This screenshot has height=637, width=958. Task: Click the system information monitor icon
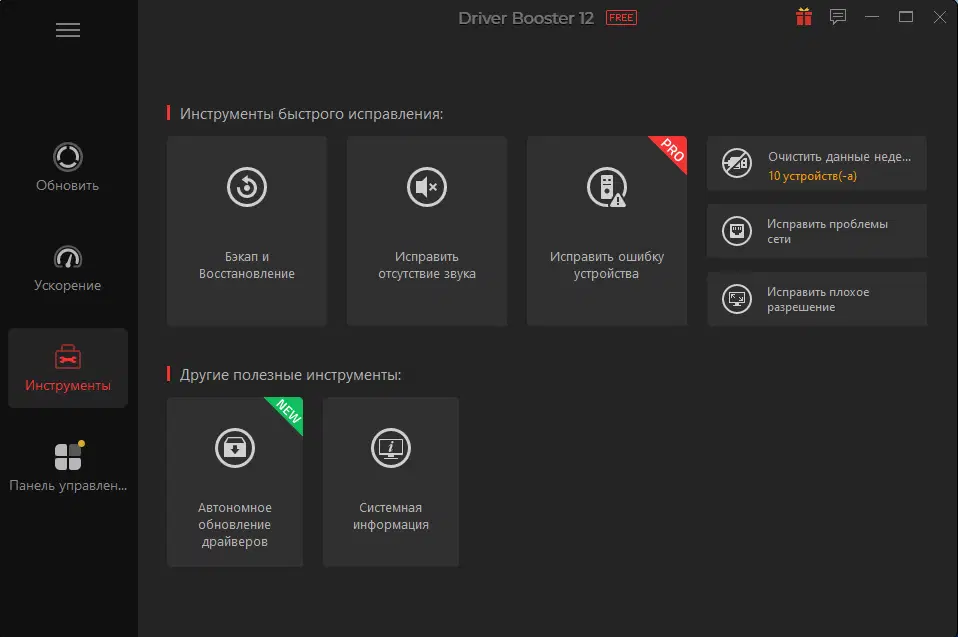point(391,448)
